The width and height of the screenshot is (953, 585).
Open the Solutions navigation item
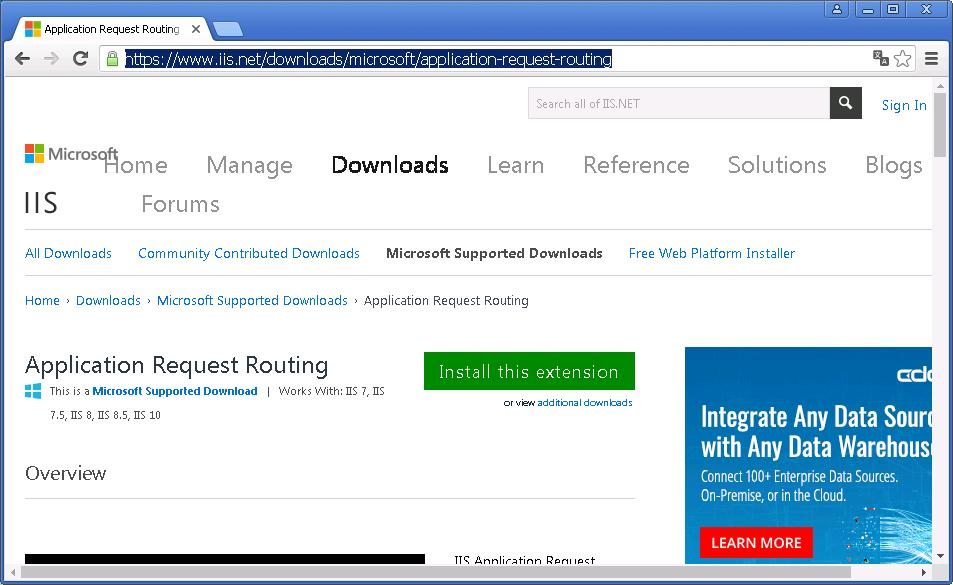click(777, 165)
